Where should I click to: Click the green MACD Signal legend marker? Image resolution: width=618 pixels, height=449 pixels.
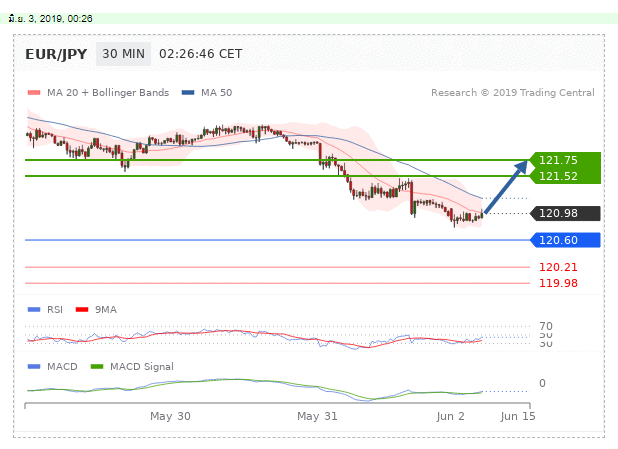click(x=97, y=366)
